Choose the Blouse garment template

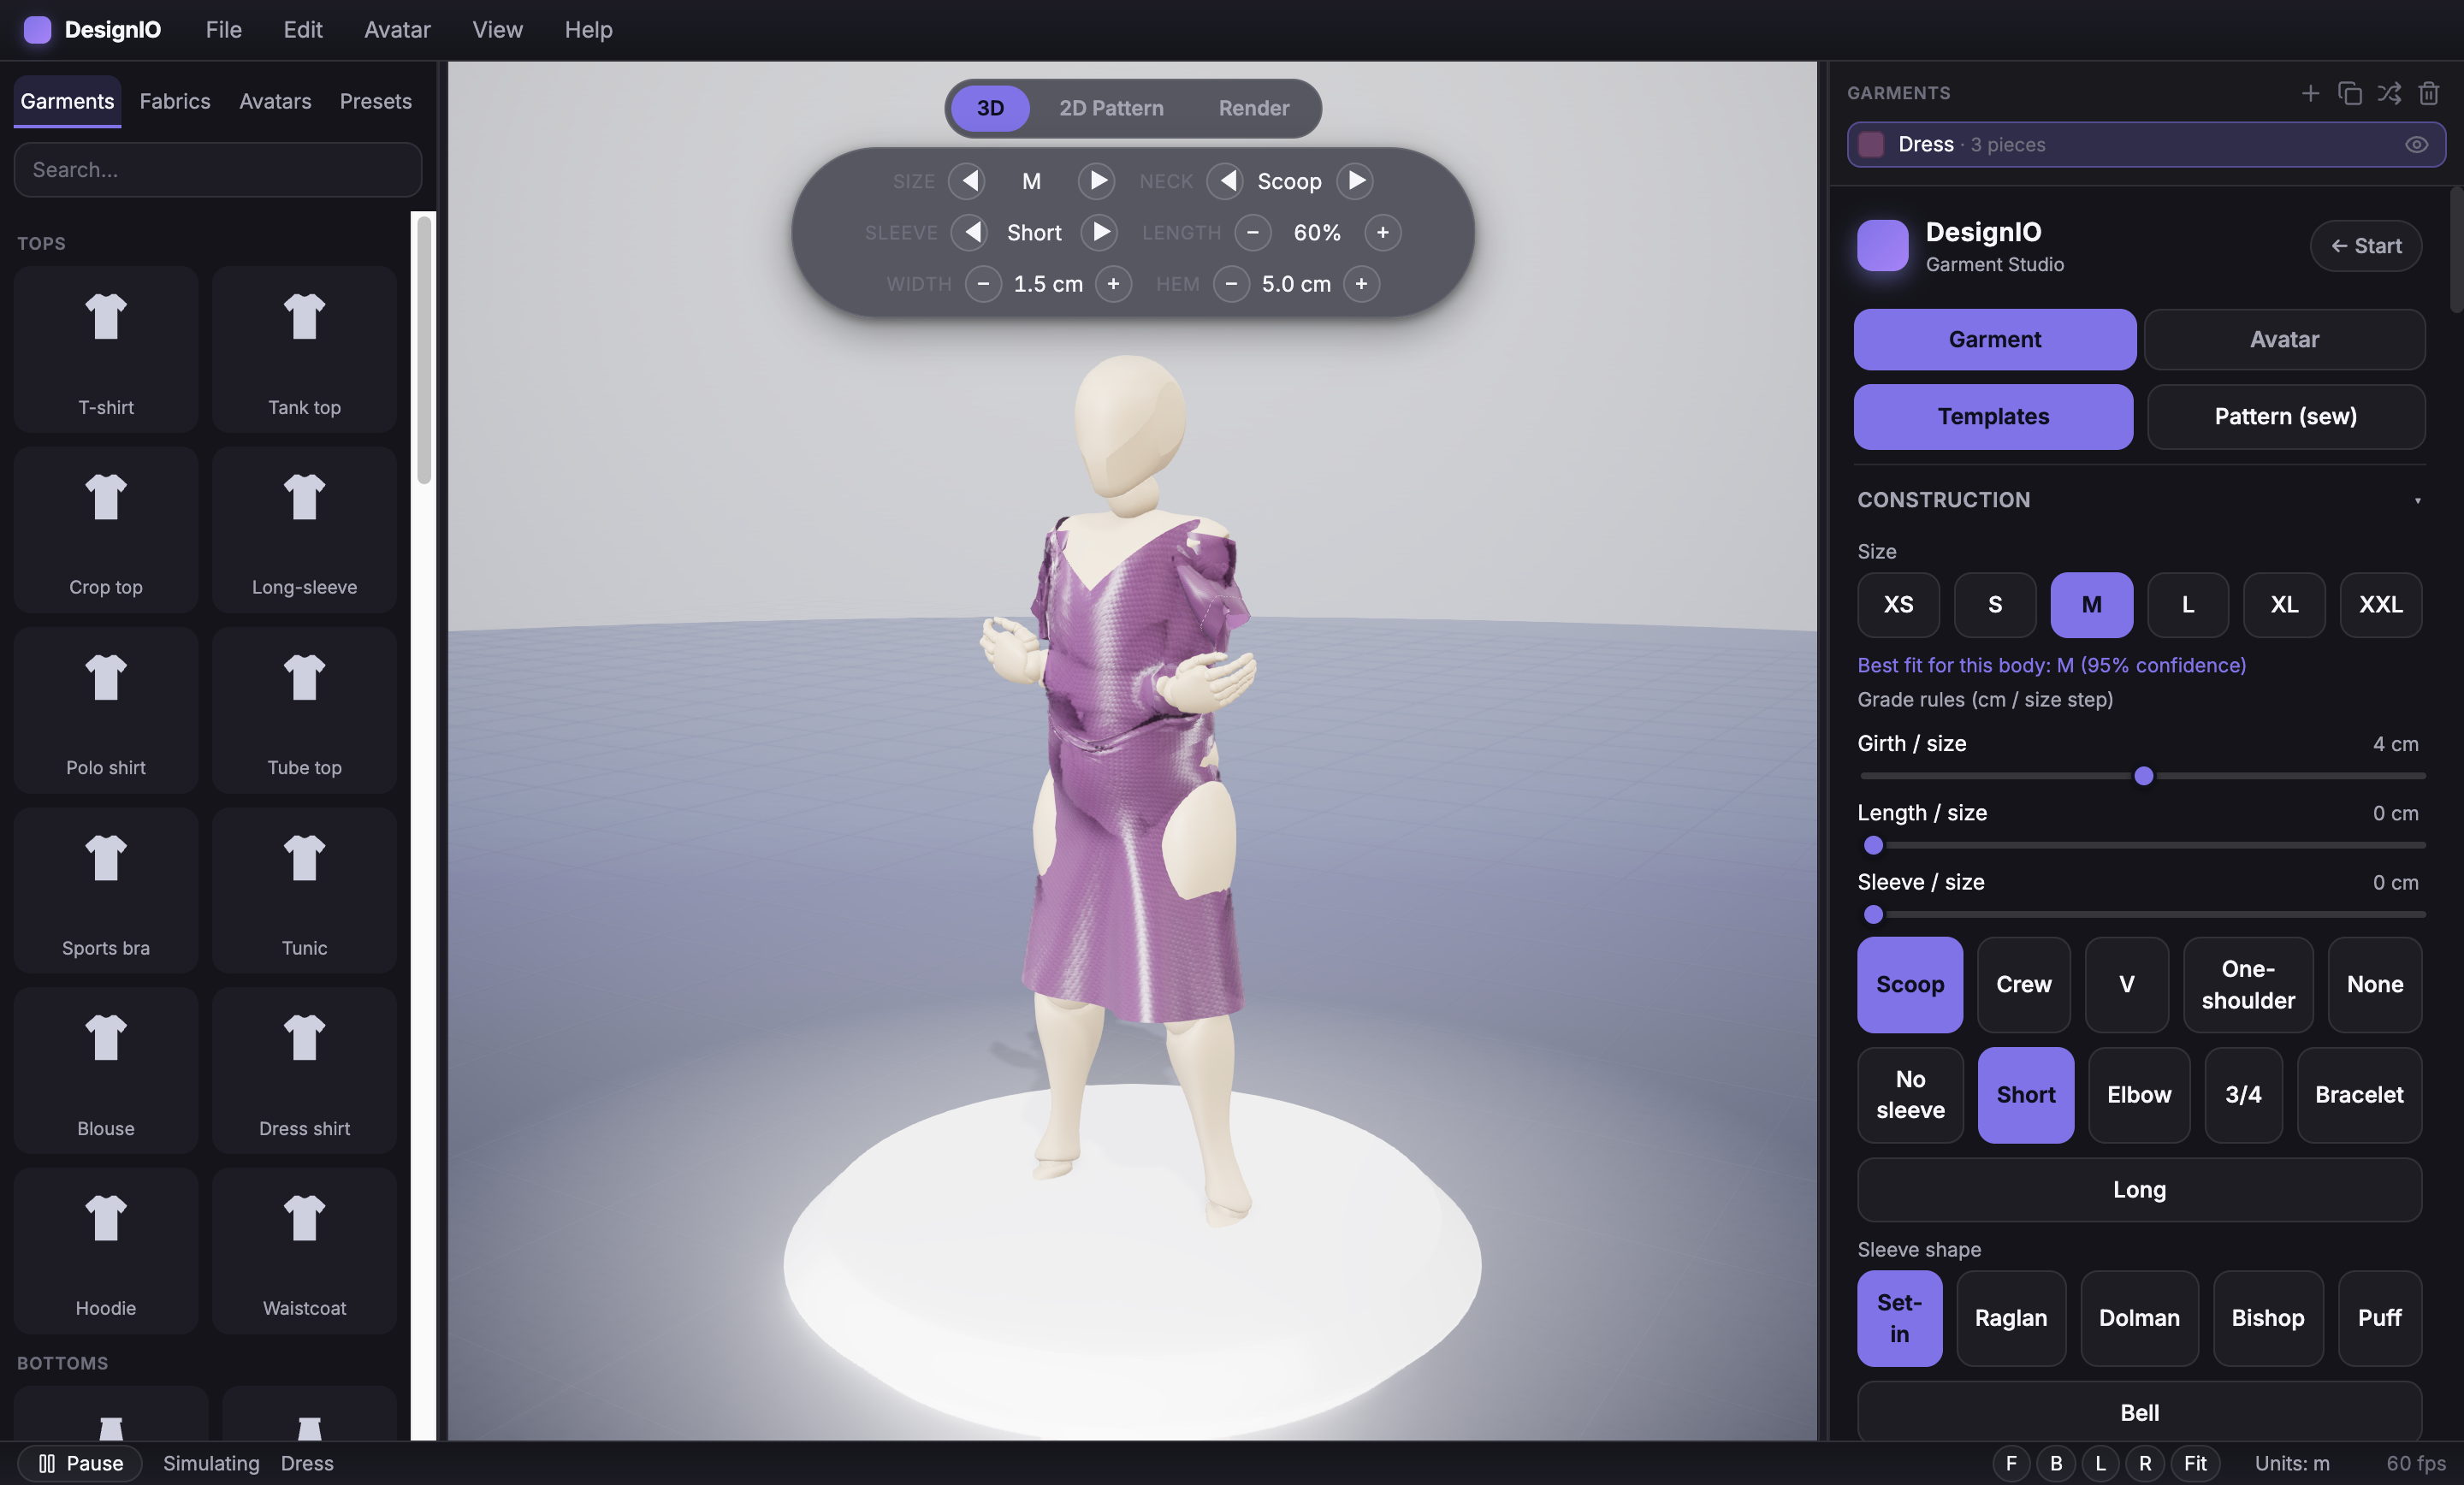pyautogui.click(x=106, y=1070)
